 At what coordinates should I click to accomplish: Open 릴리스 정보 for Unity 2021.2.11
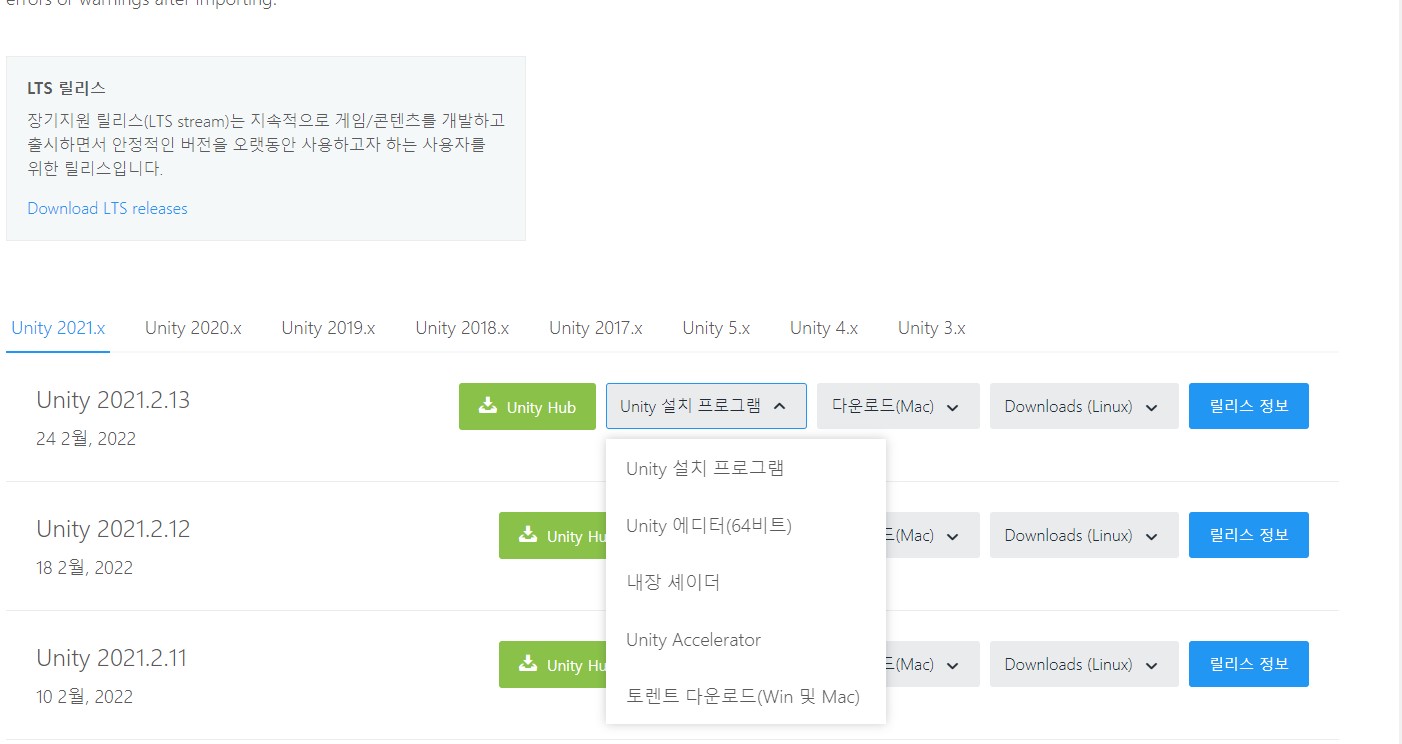[1249, 664]
